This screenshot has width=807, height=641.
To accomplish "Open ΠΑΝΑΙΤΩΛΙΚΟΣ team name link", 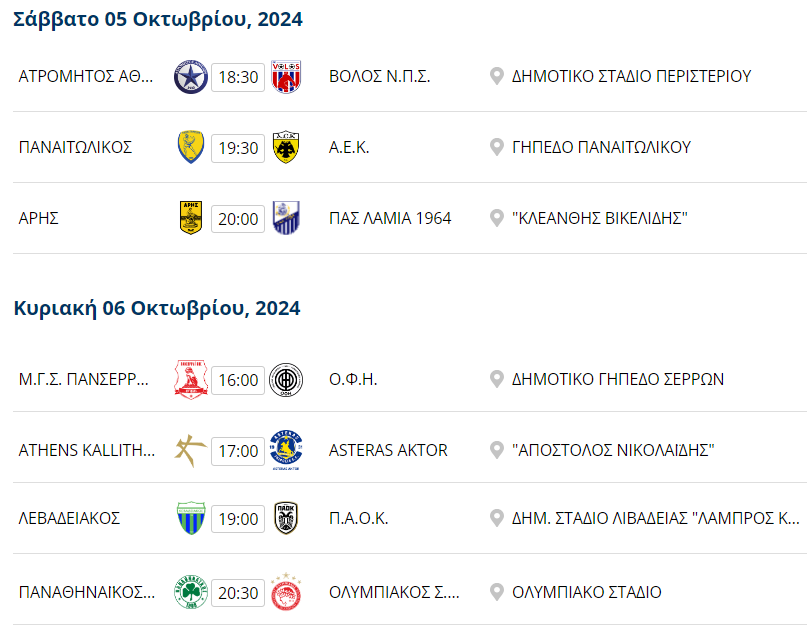I will (x=75, y=147).
